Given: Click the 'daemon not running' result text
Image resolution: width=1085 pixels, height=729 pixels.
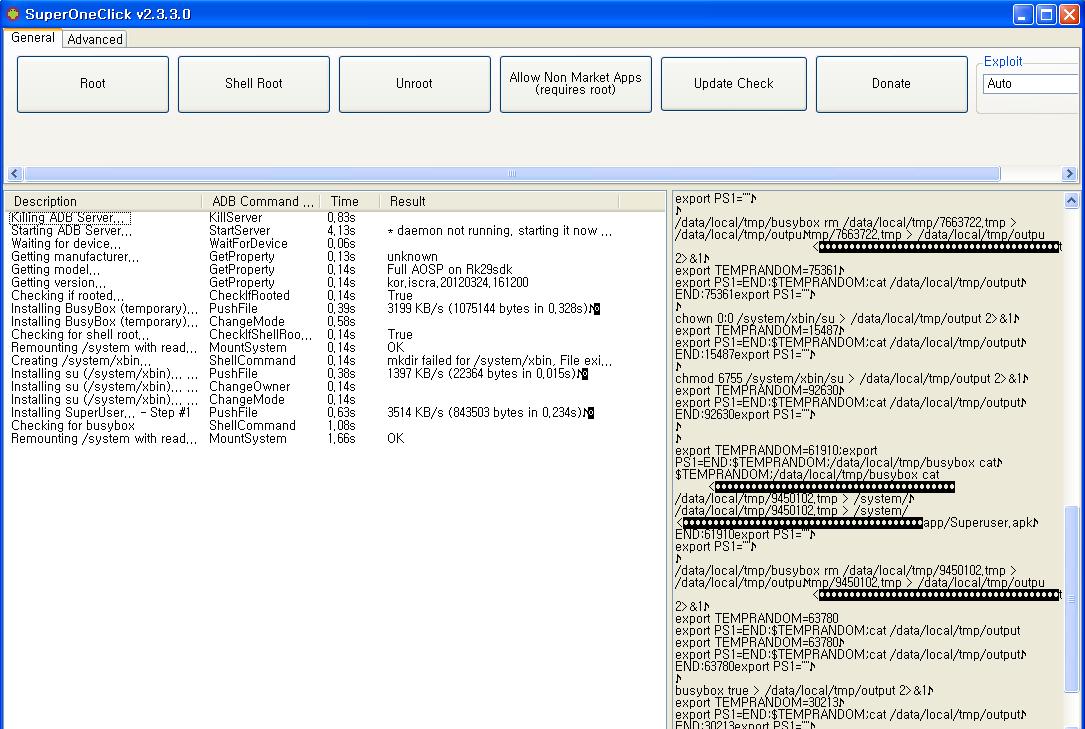Looking at the screenshot, I should (500, 231).
